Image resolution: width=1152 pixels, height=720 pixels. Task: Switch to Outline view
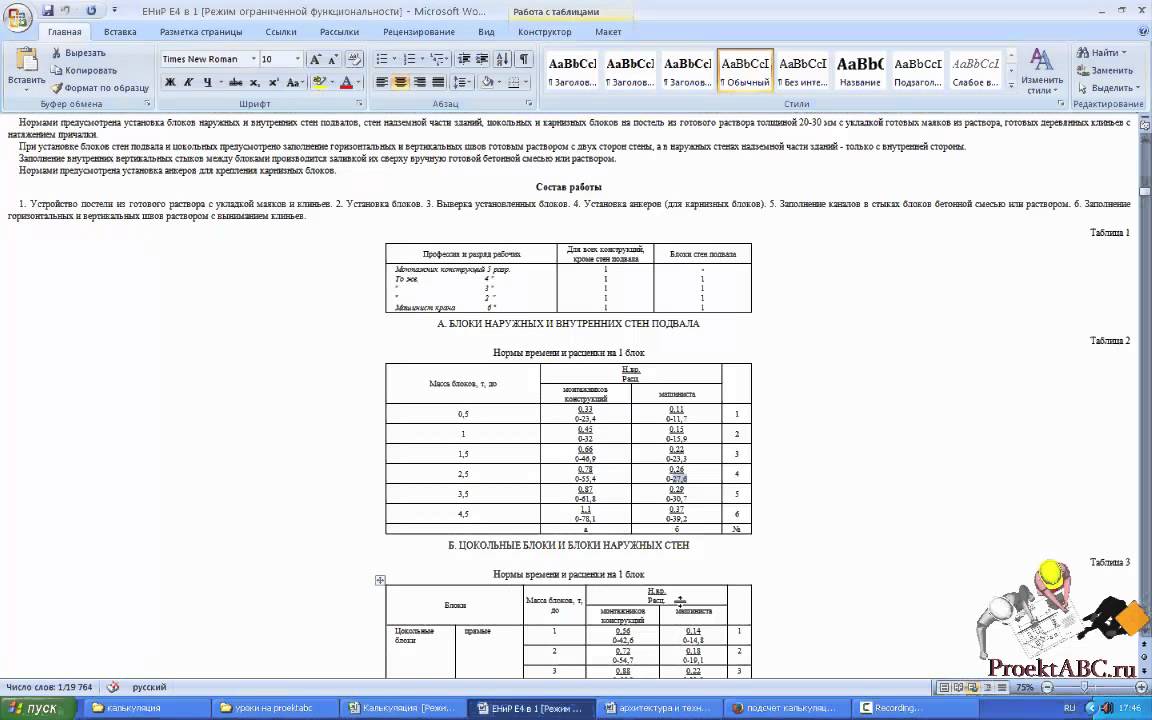pos(987,688)
